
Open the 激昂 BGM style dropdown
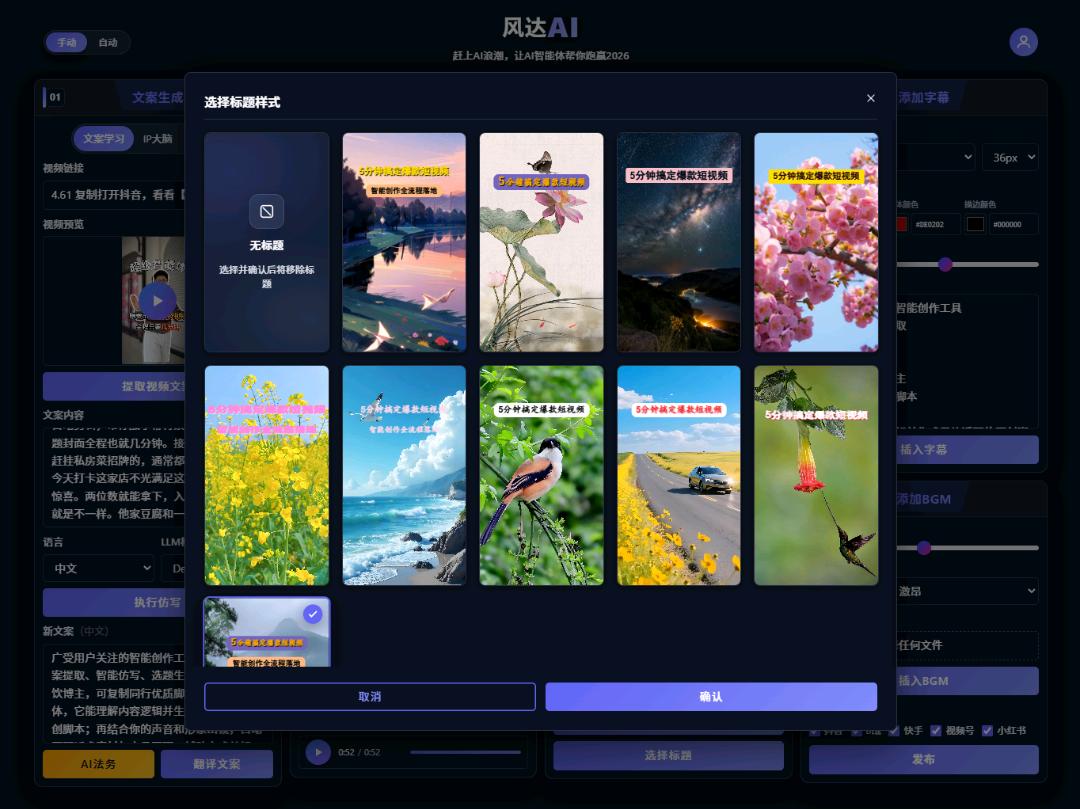pos(965,591)
